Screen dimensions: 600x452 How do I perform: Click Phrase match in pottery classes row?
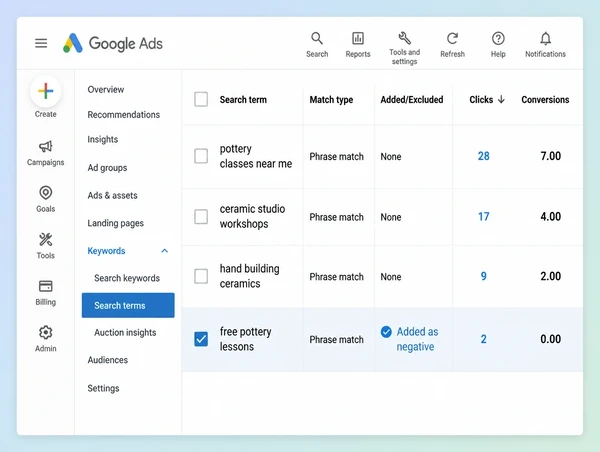click(x=336, y=157)
